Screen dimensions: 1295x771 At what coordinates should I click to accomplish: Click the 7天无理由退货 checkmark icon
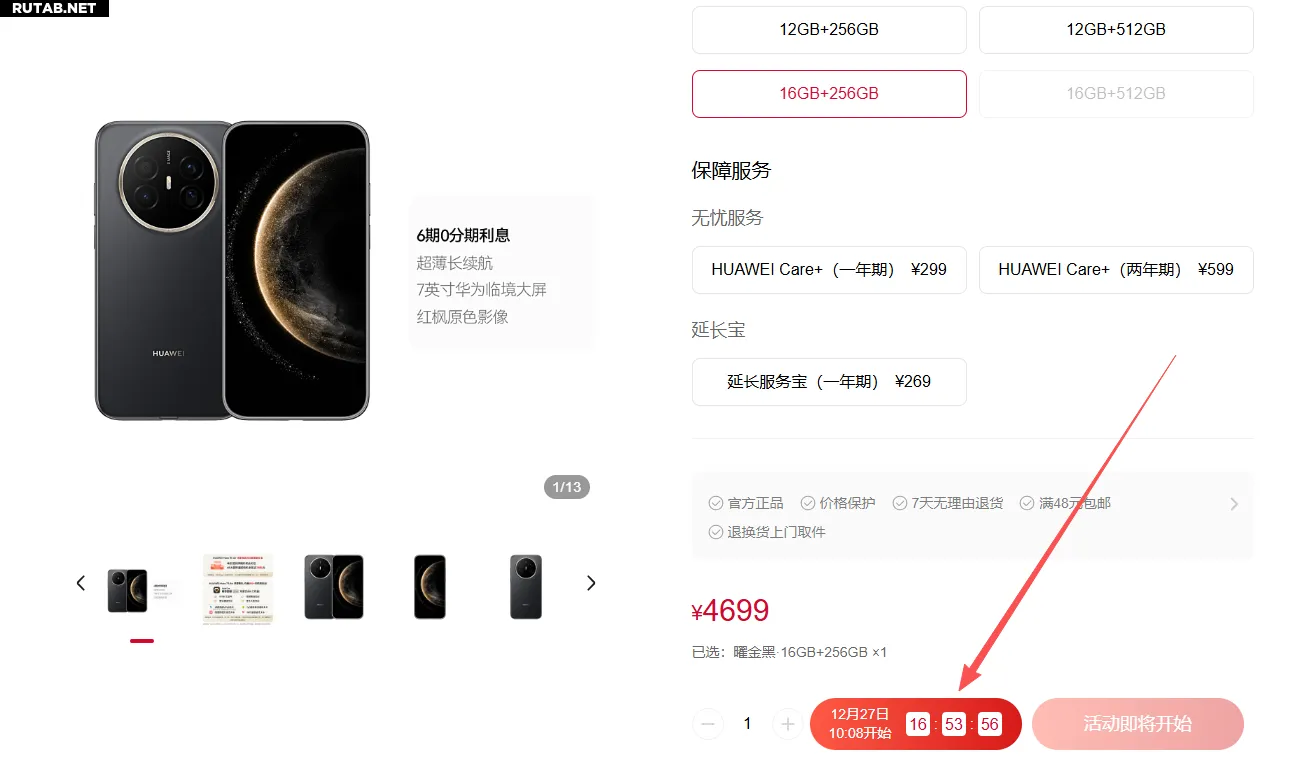click(x=900, y=503)
